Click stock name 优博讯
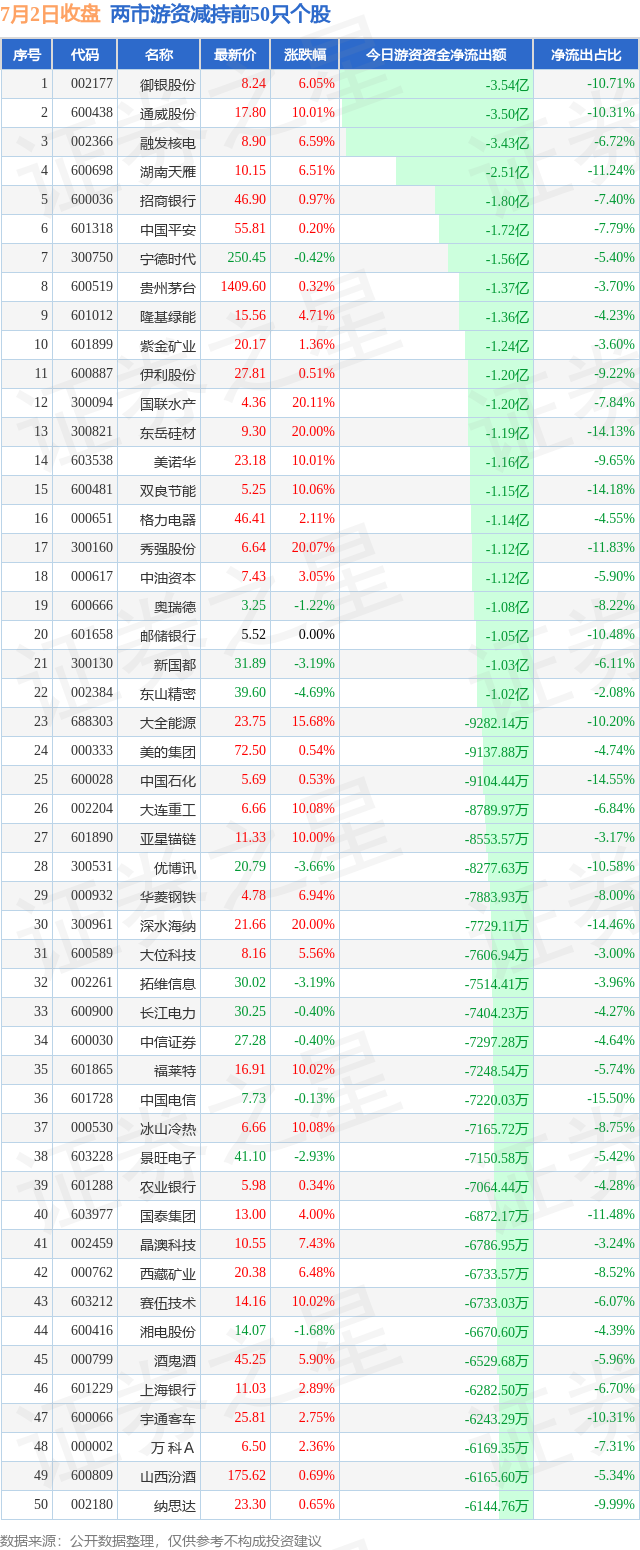Screen dimensions: 640x1550 point(175,868)
